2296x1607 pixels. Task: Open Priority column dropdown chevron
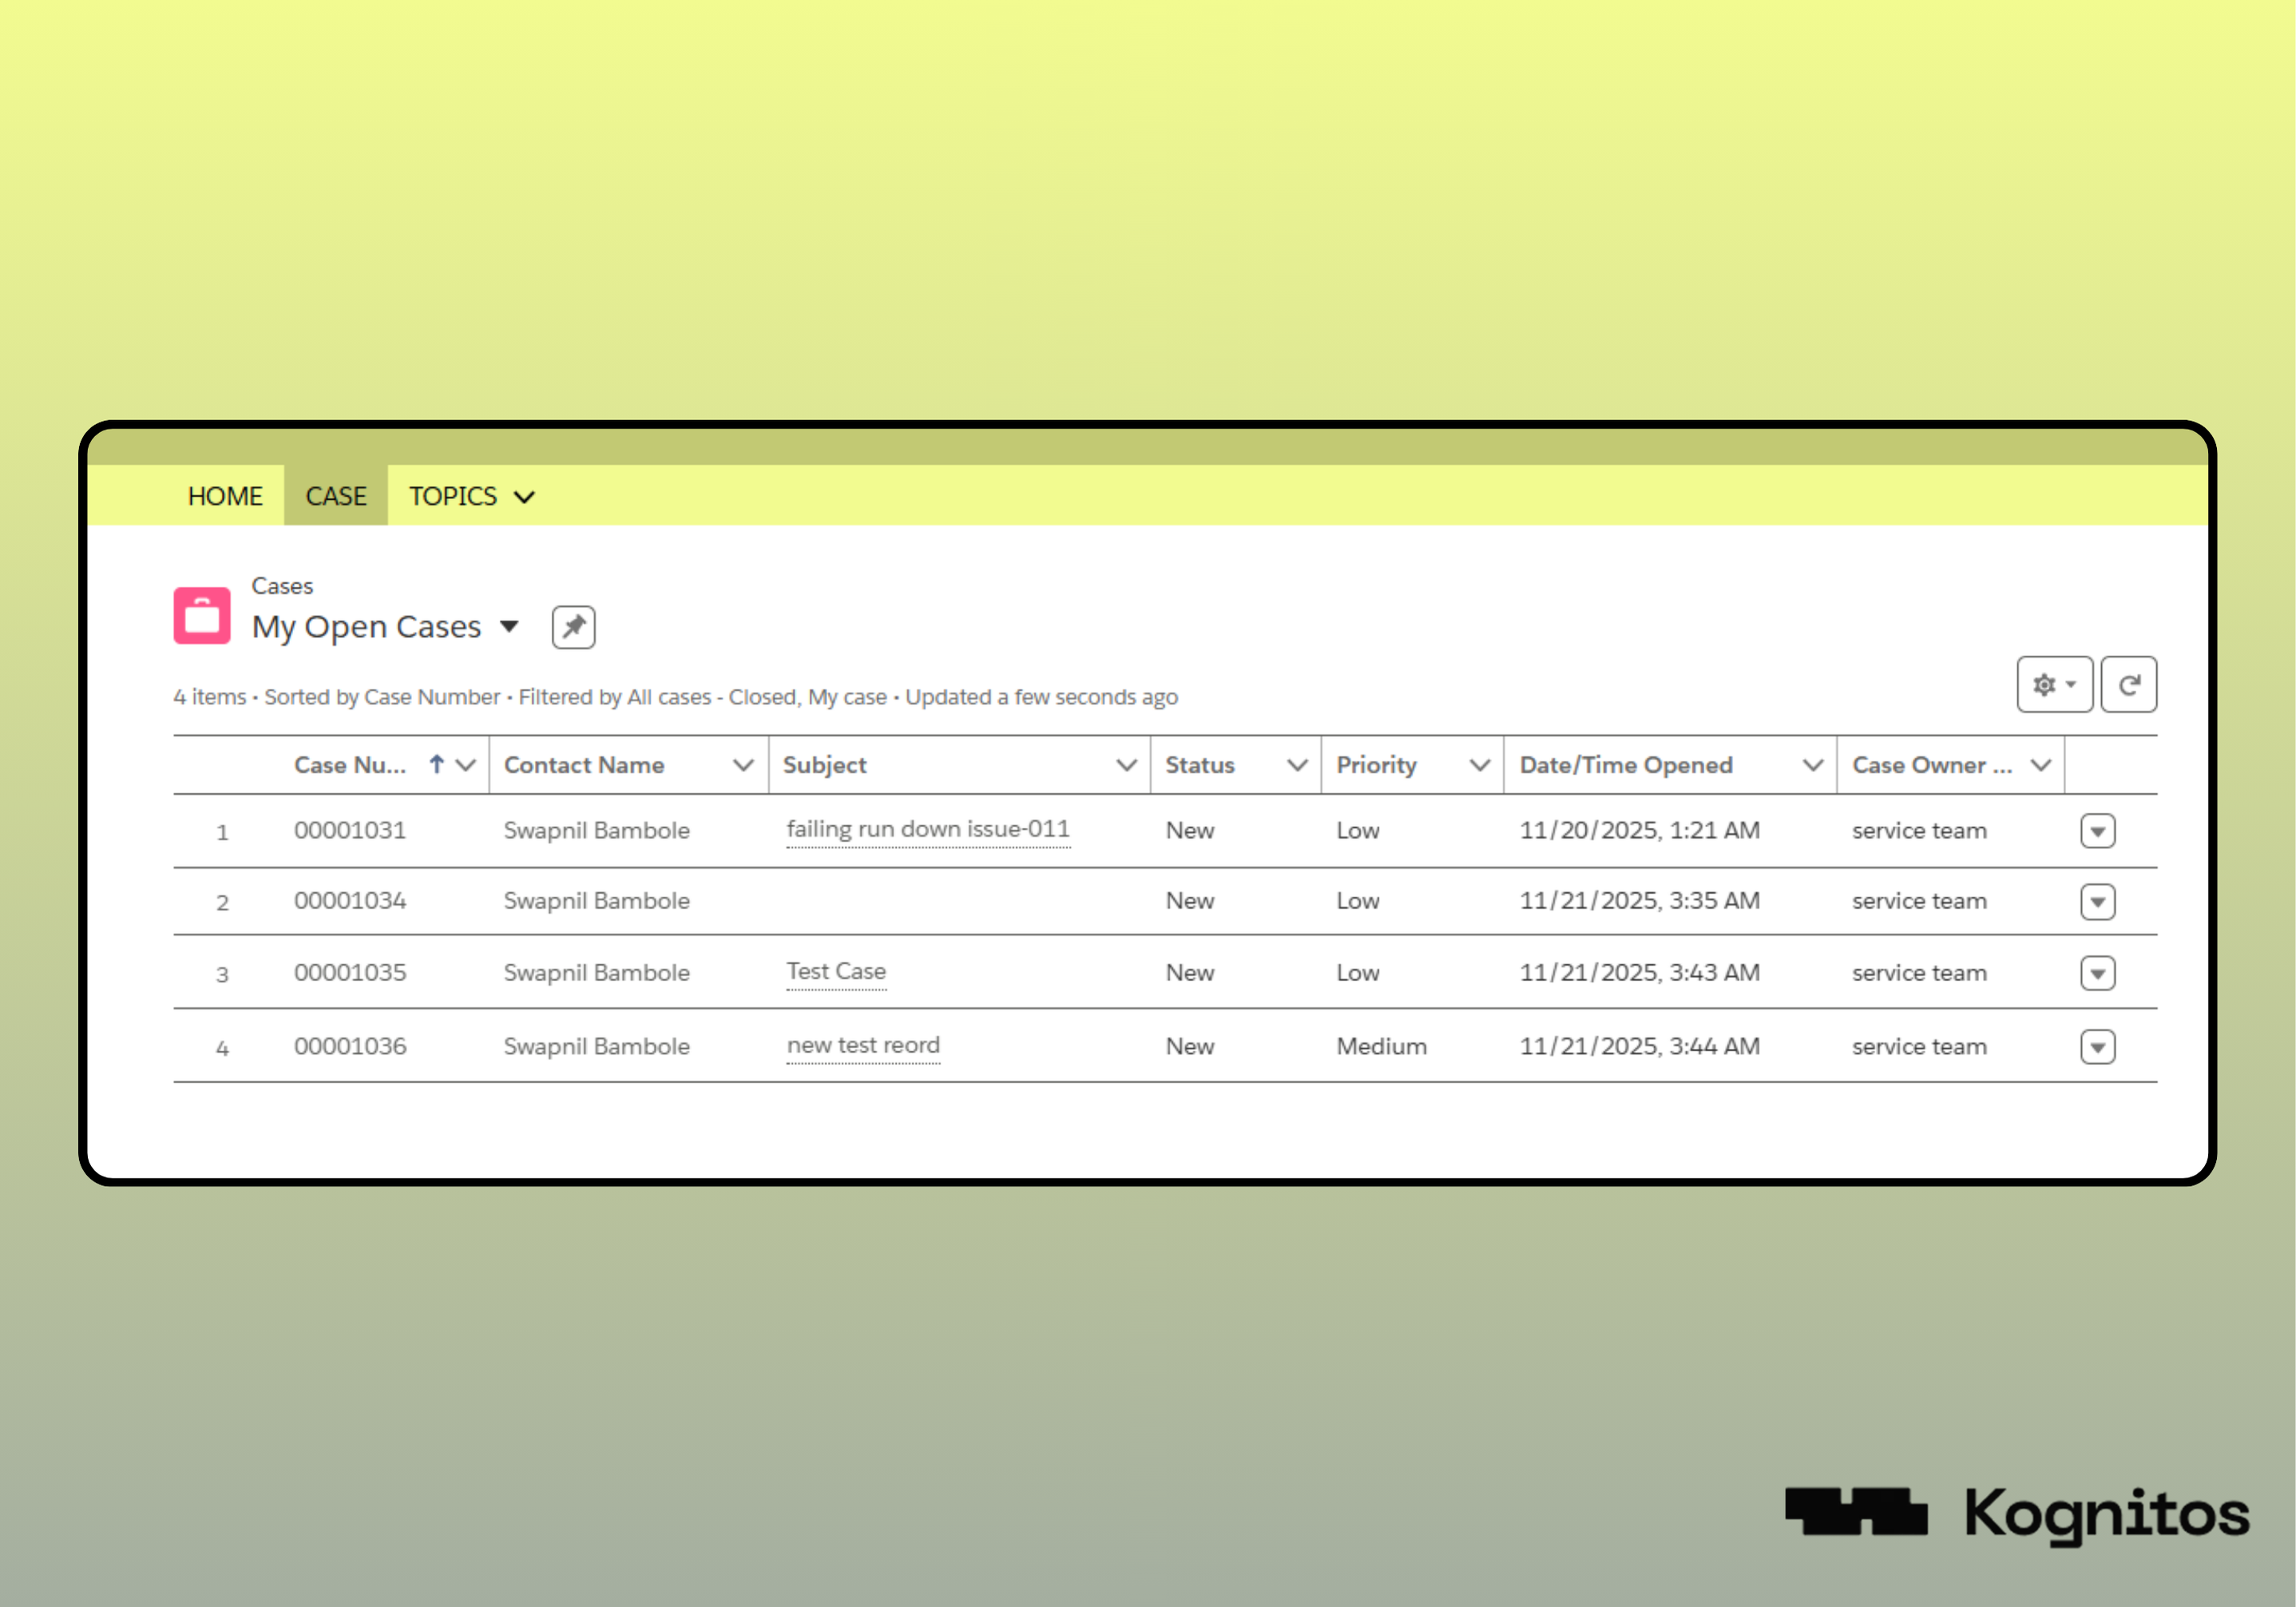pos(1479,765)
